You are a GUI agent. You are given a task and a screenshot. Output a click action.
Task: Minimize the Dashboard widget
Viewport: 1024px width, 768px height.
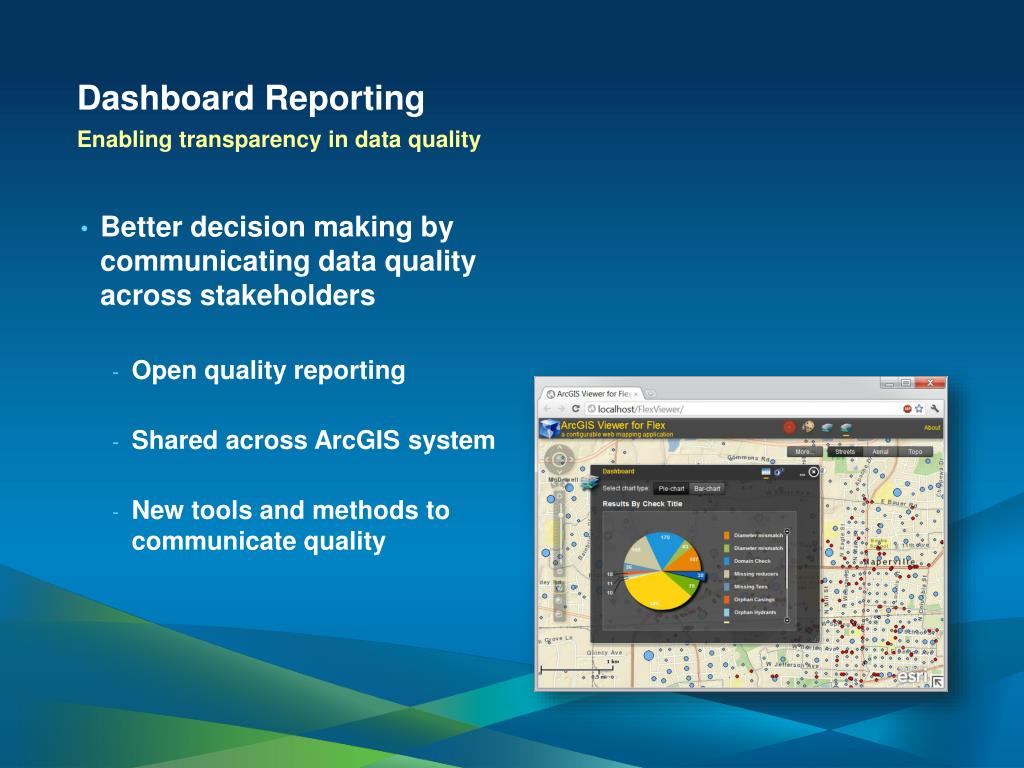(802, 475)
